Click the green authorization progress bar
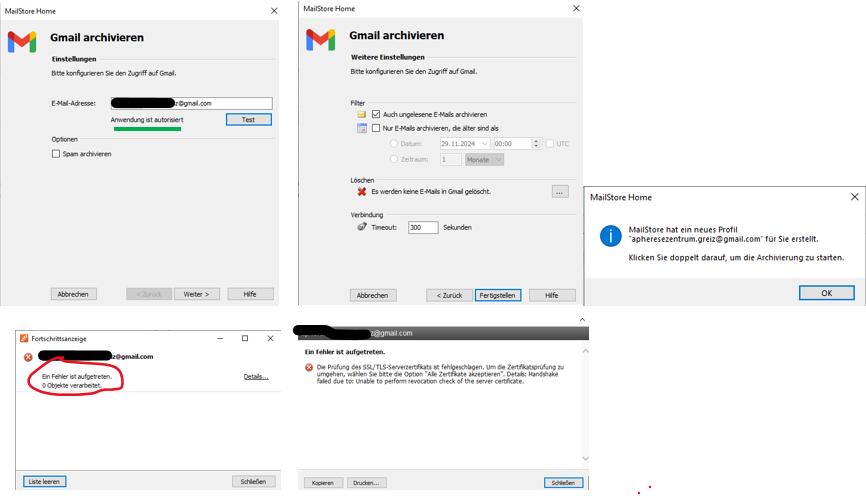Viewport: 866px width, 496px height. [x=147, y=129]
